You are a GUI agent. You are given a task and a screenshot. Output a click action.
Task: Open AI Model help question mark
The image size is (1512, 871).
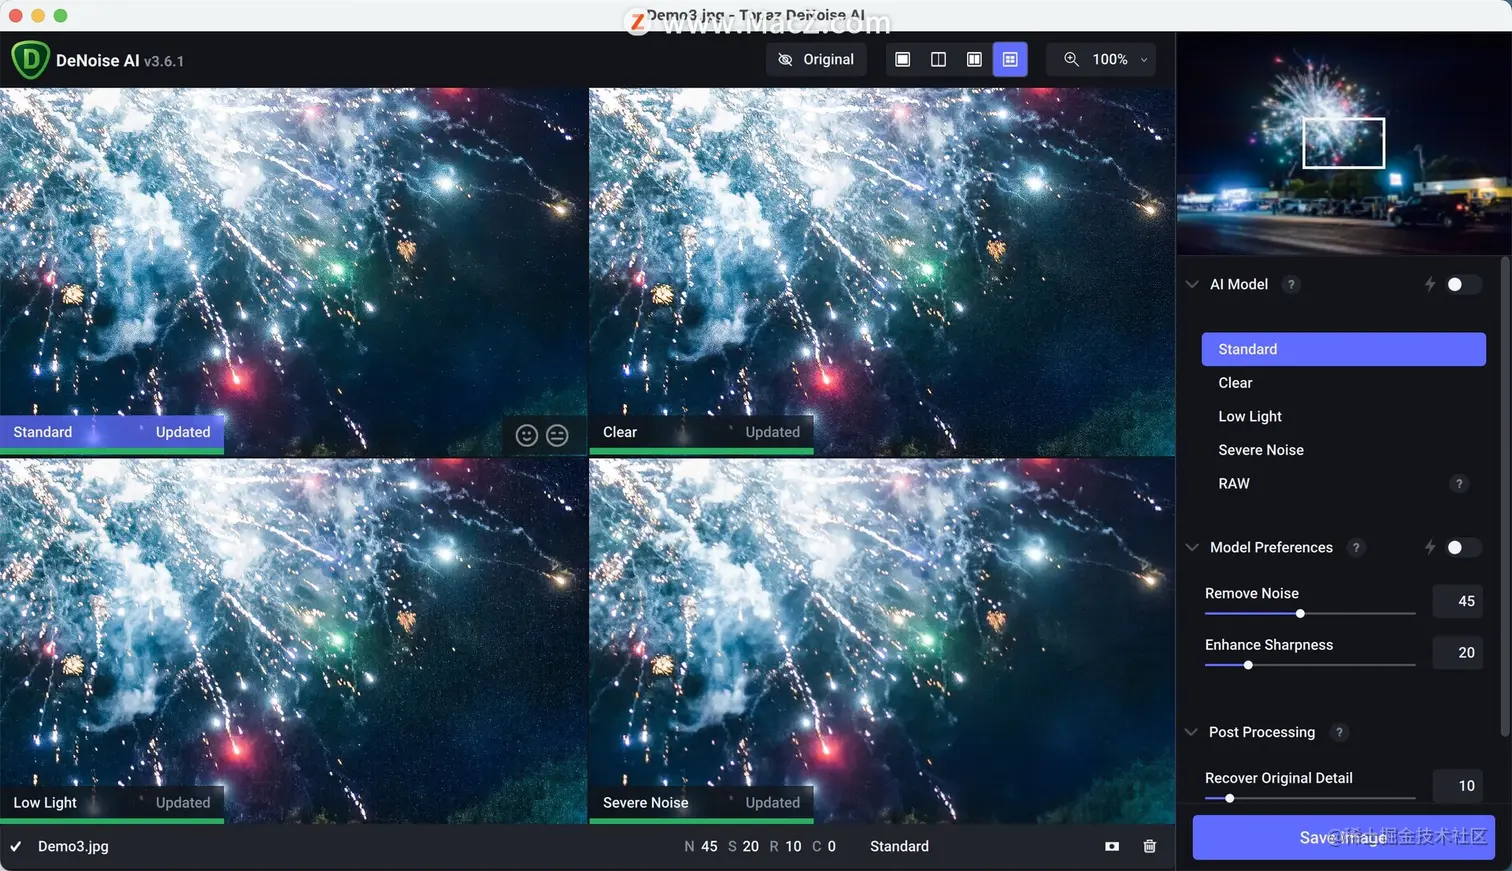(1291, 284)
